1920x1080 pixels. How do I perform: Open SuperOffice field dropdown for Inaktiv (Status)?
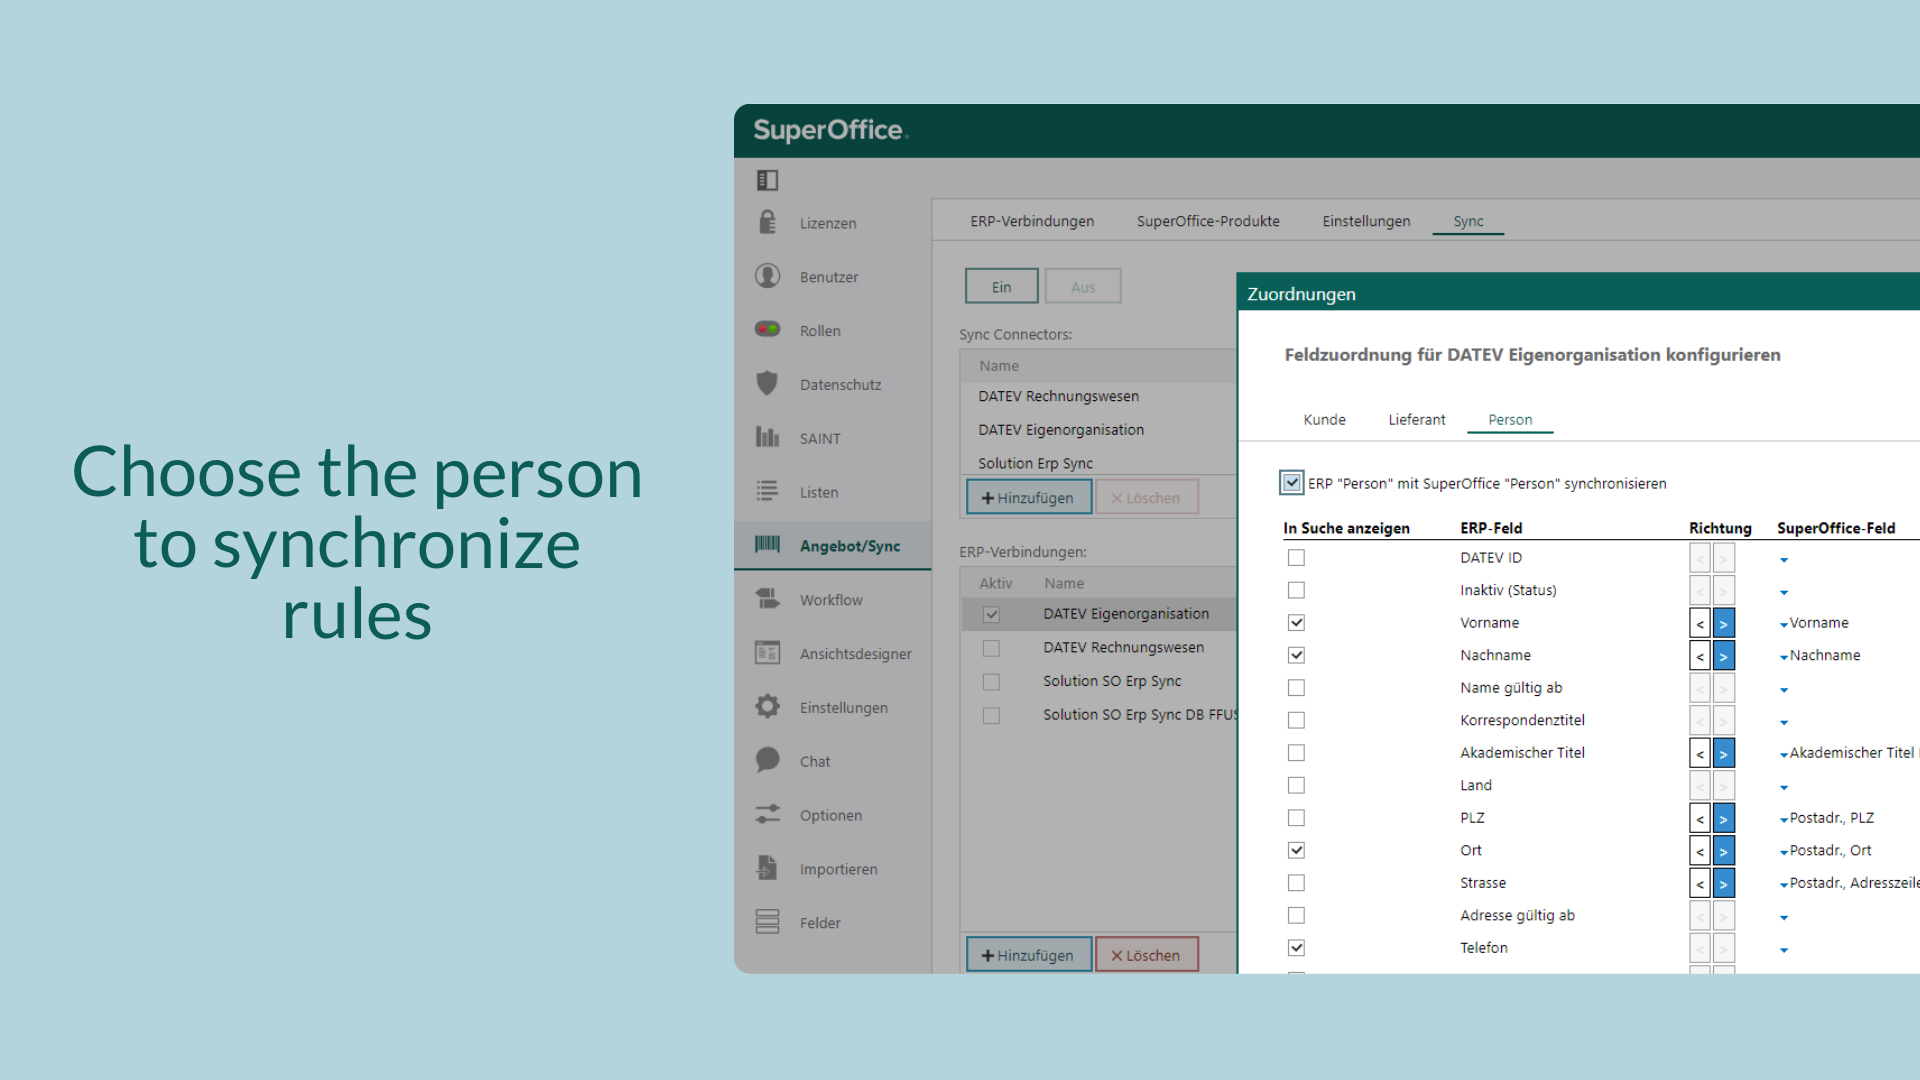pyautogui.click(x=1784, y=592)
